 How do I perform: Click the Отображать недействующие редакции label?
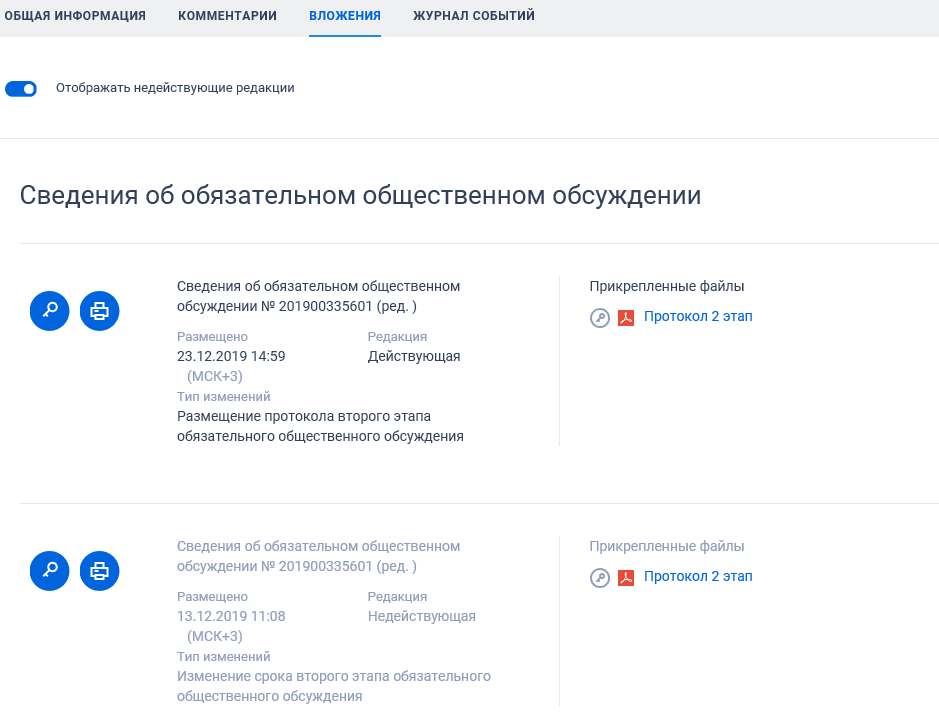(175, 88)
